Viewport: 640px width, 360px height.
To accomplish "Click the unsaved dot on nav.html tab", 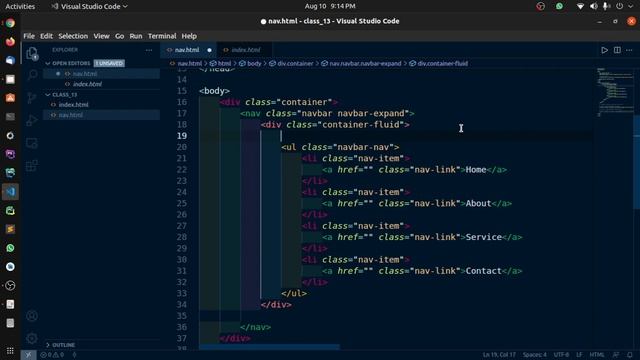I will (x=209, y=50).
